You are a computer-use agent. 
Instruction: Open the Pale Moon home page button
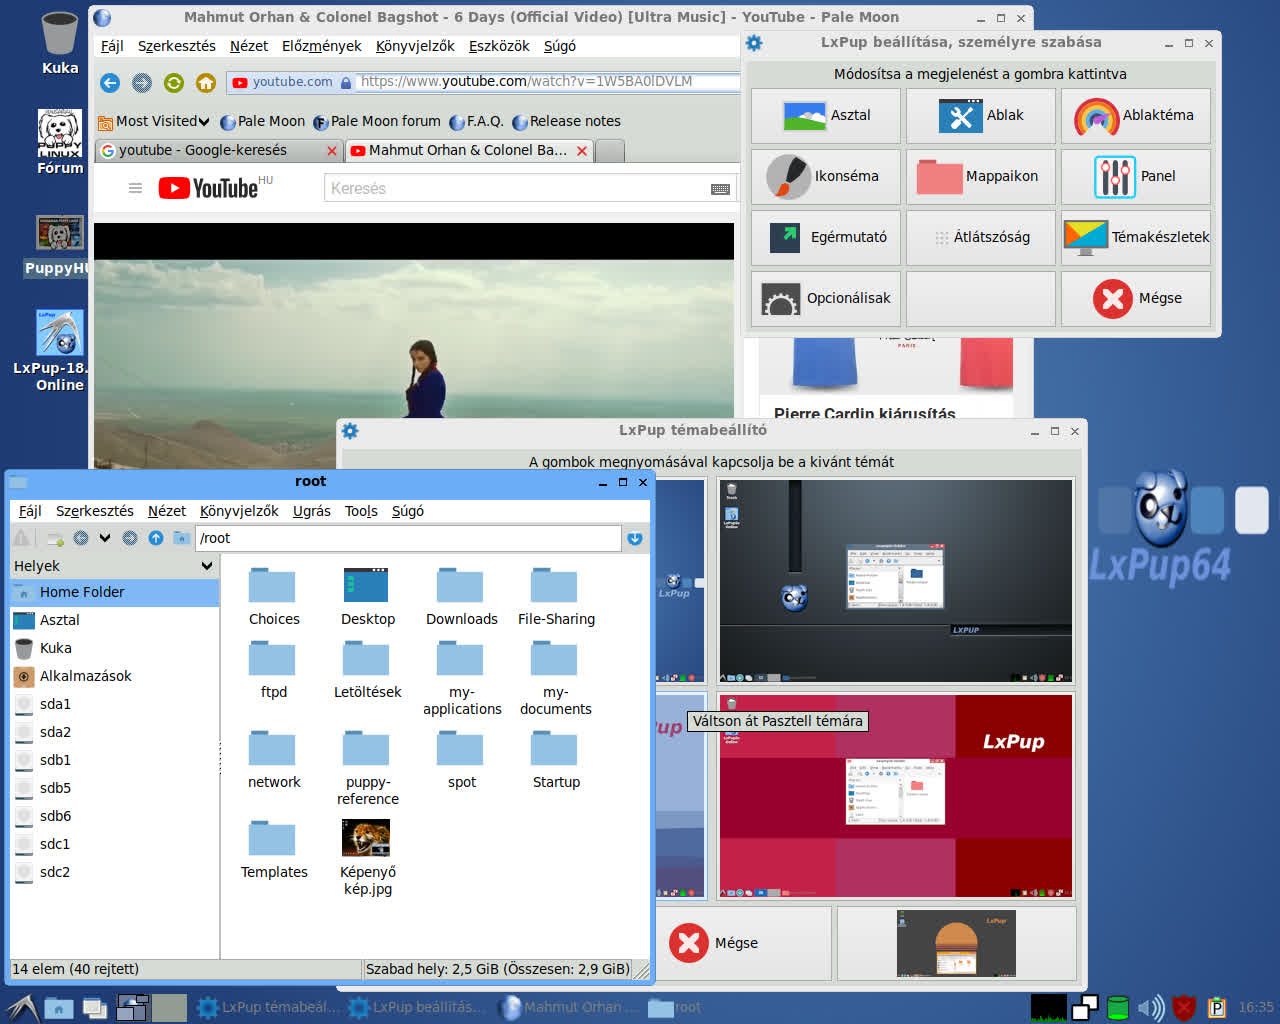(206, 83)
